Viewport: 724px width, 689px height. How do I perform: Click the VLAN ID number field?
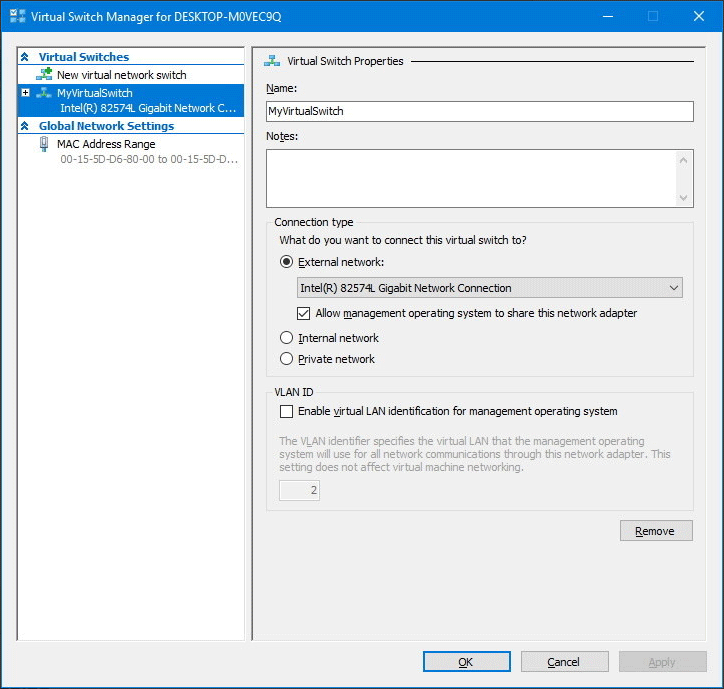point(299,490)
